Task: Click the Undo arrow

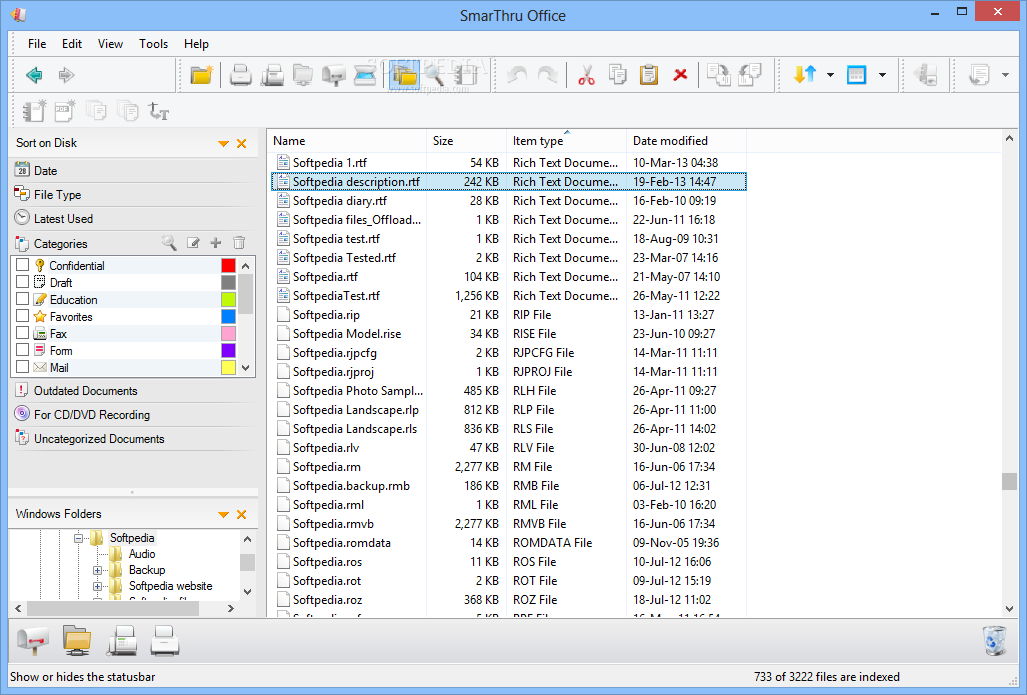Action: pyautogui.click(x=517, y=75)
